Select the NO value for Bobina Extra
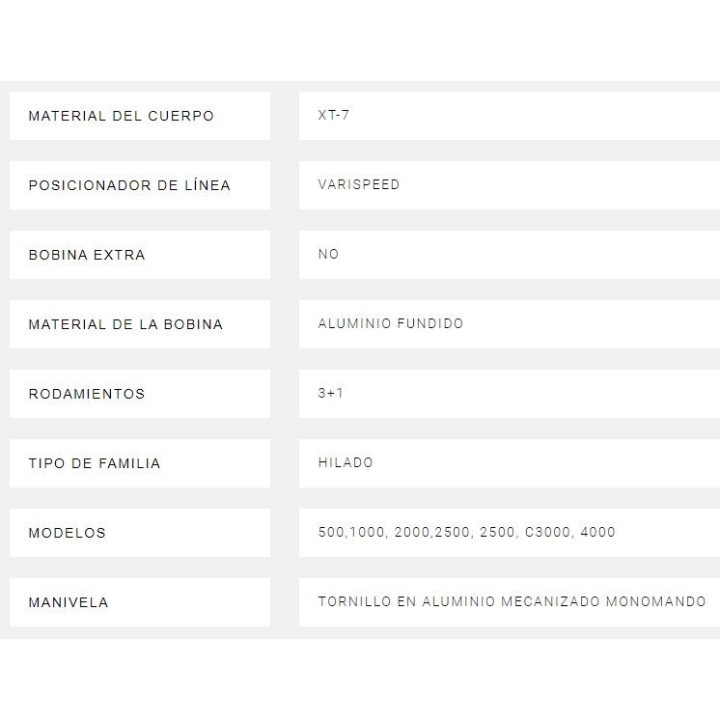Screen dimensions: 720x720 tap(328, 254)
